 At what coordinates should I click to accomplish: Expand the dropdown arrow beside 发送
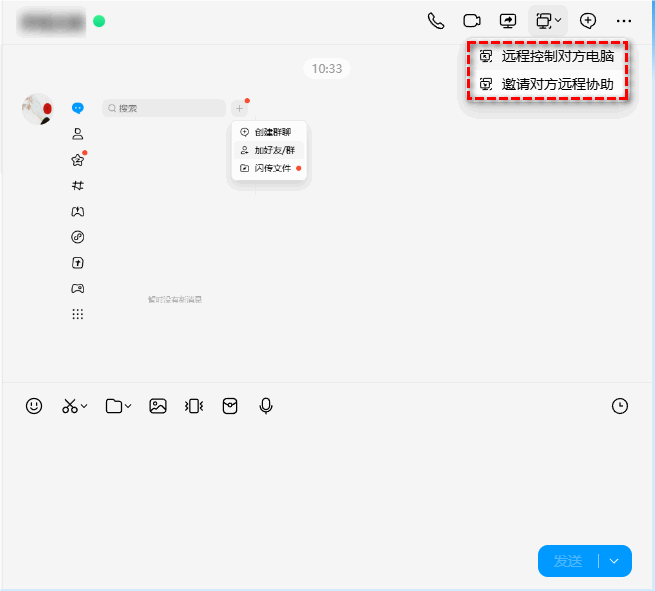point(615,561)
